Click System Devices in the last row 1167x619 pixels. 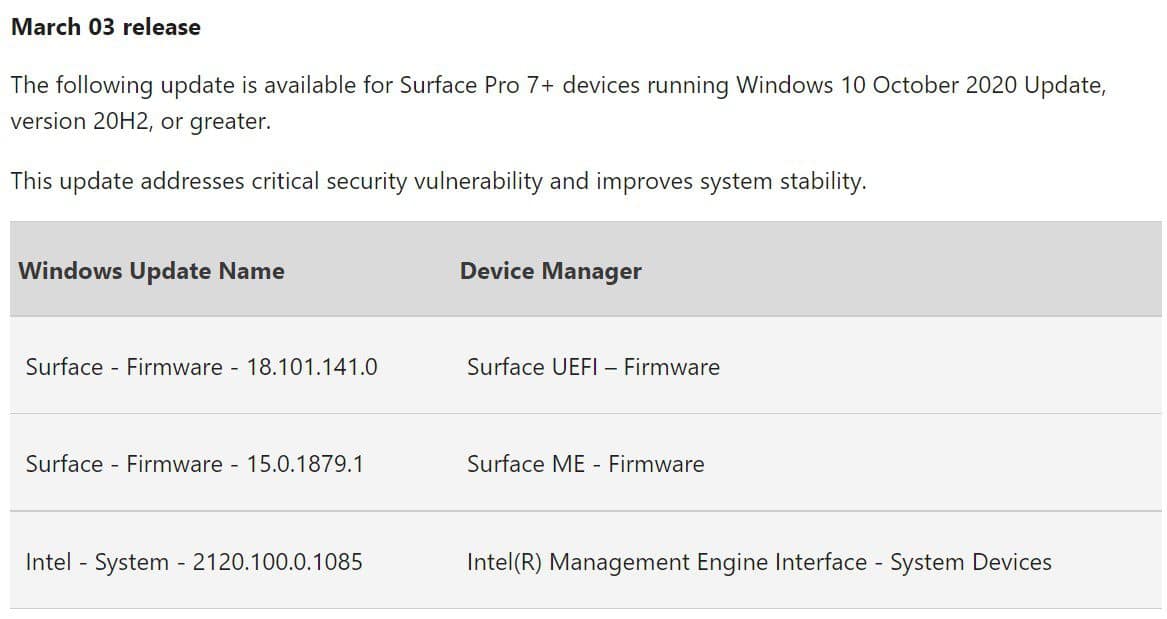point(971,562)
